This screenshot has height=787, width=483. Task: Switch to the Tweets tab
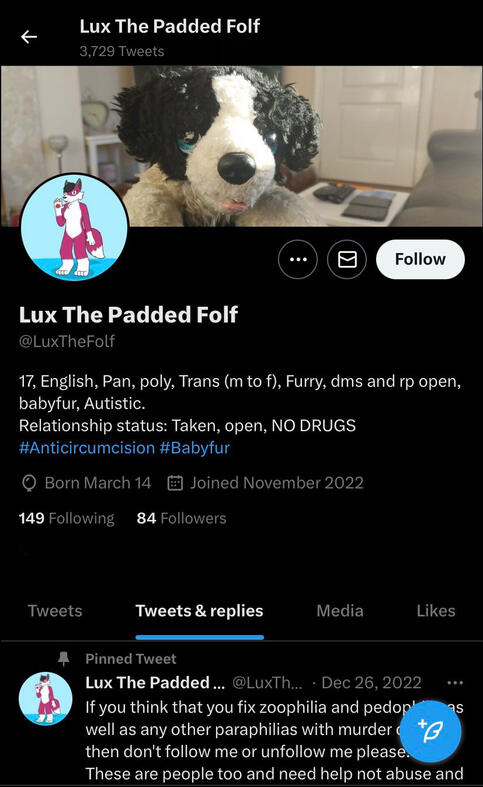point(55,611)
